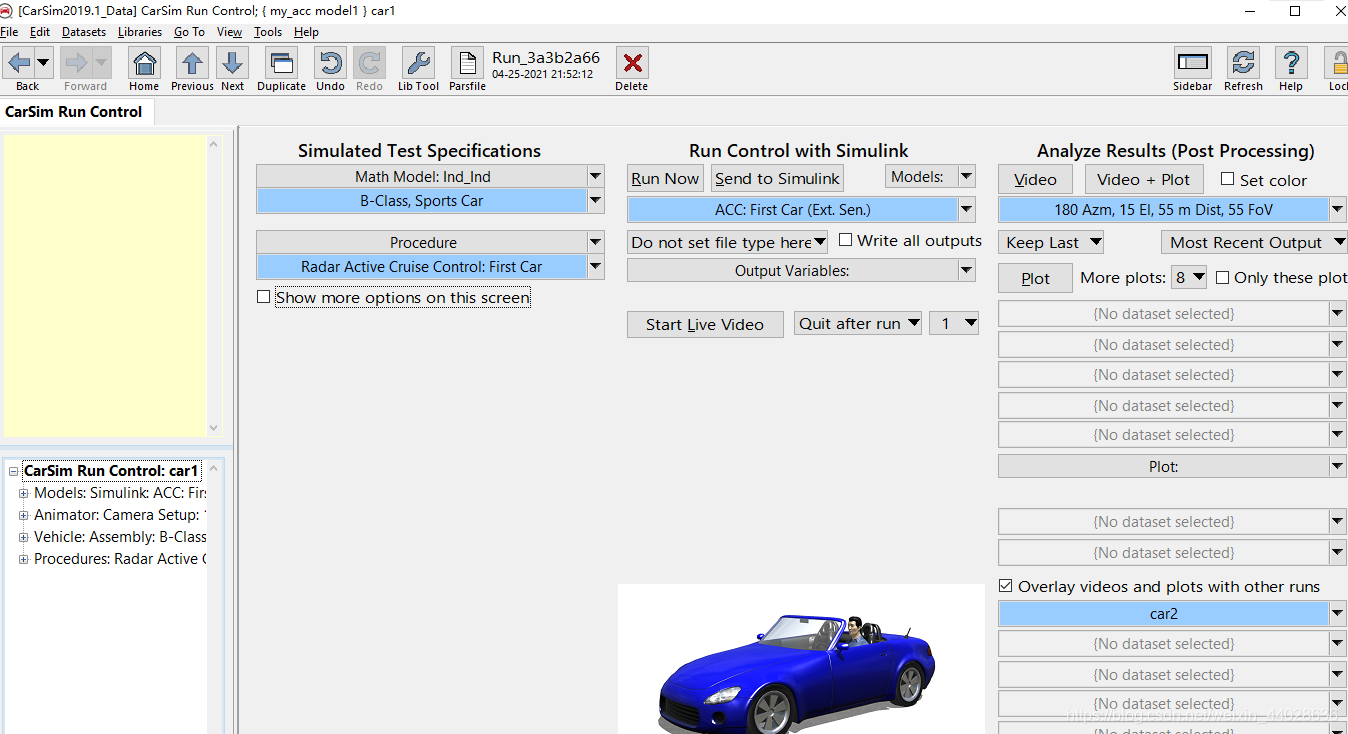Open the Edit menu
This screenshot has height=734, width=1348.
click(x=40, y=32)
